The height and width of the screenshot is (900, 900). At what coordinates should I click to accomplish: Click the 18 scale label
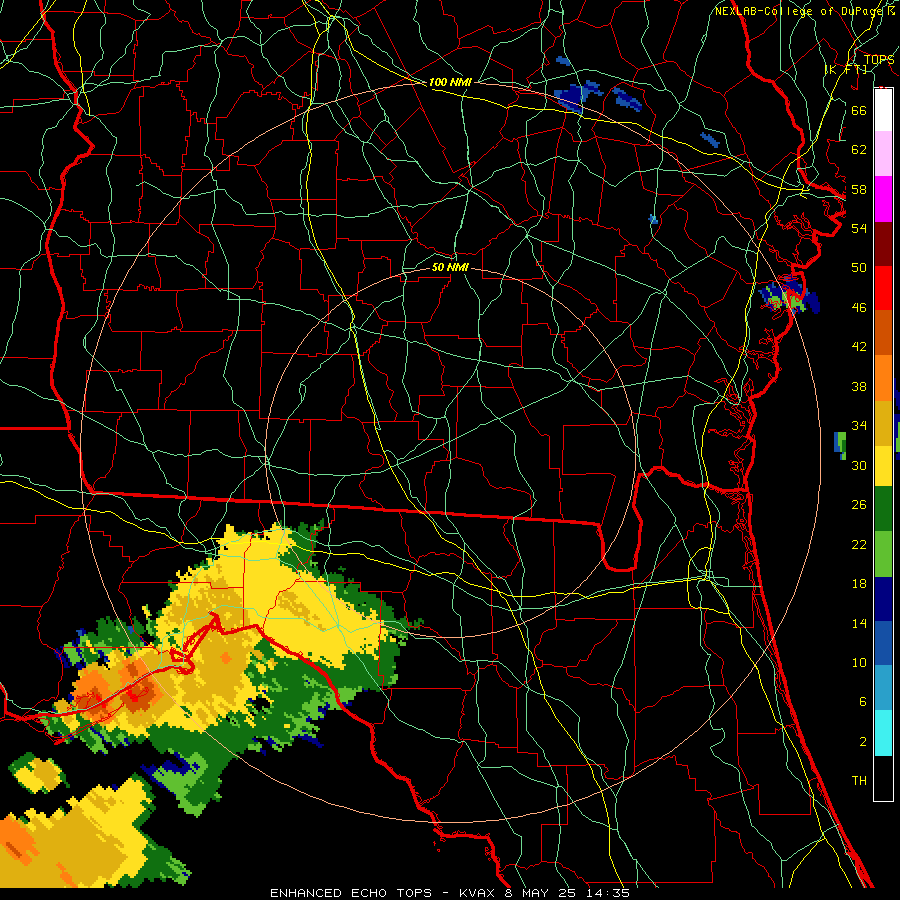(x=859, y=584)
